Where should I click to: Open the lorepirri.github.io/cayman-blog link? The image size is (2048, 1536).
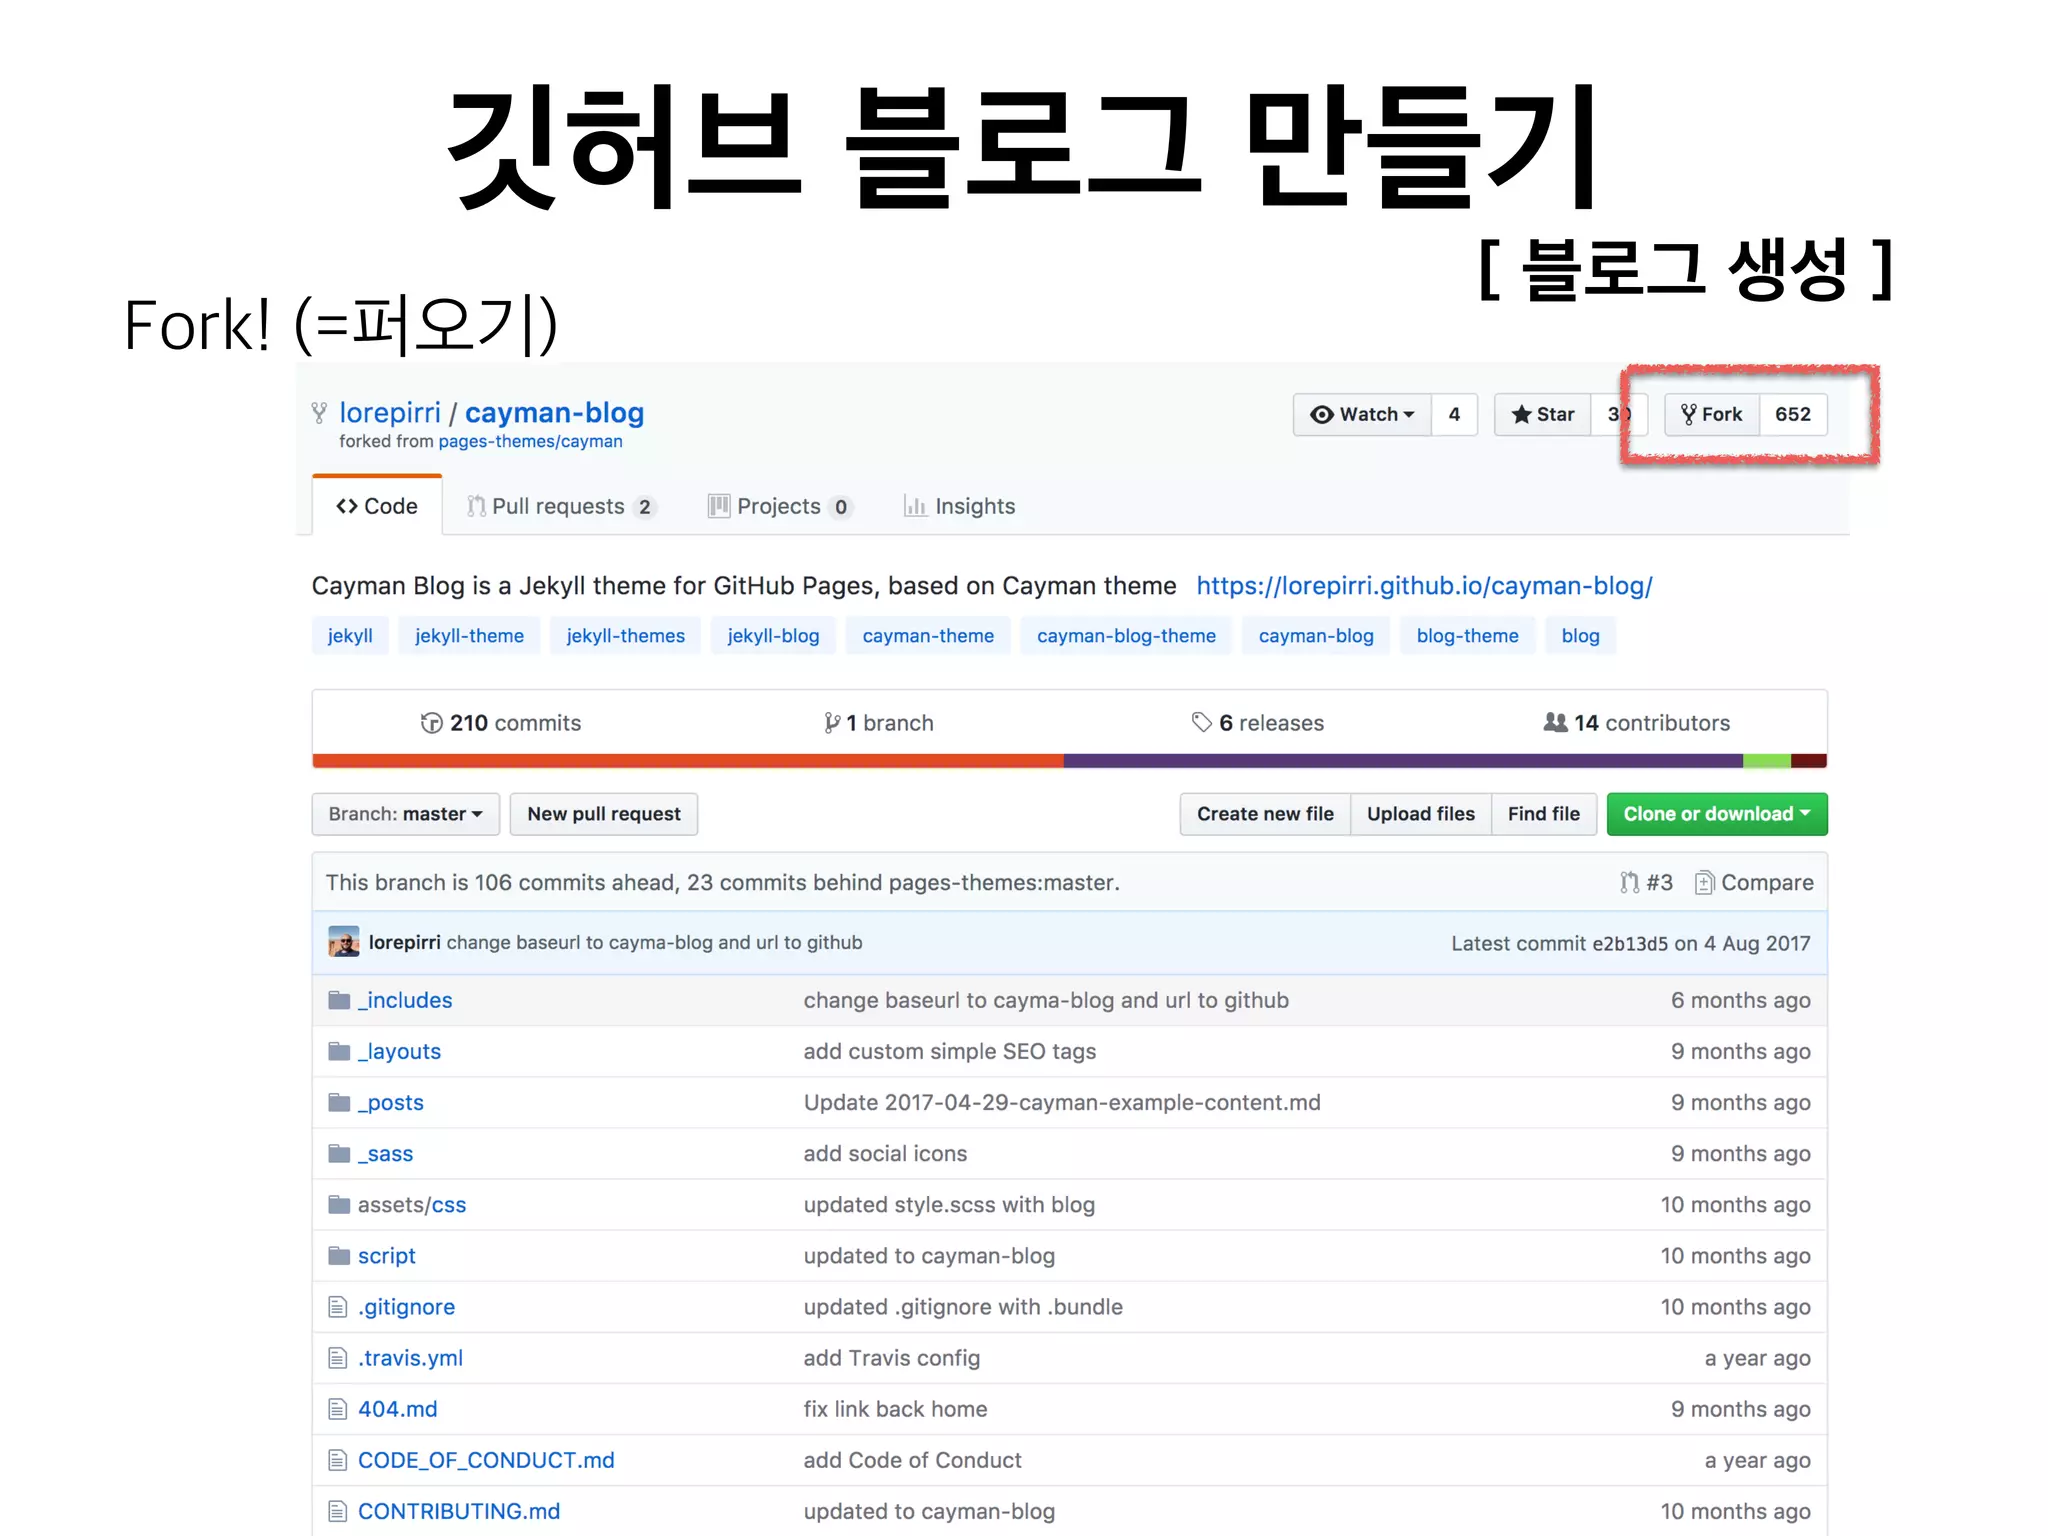pos(1424,586)
